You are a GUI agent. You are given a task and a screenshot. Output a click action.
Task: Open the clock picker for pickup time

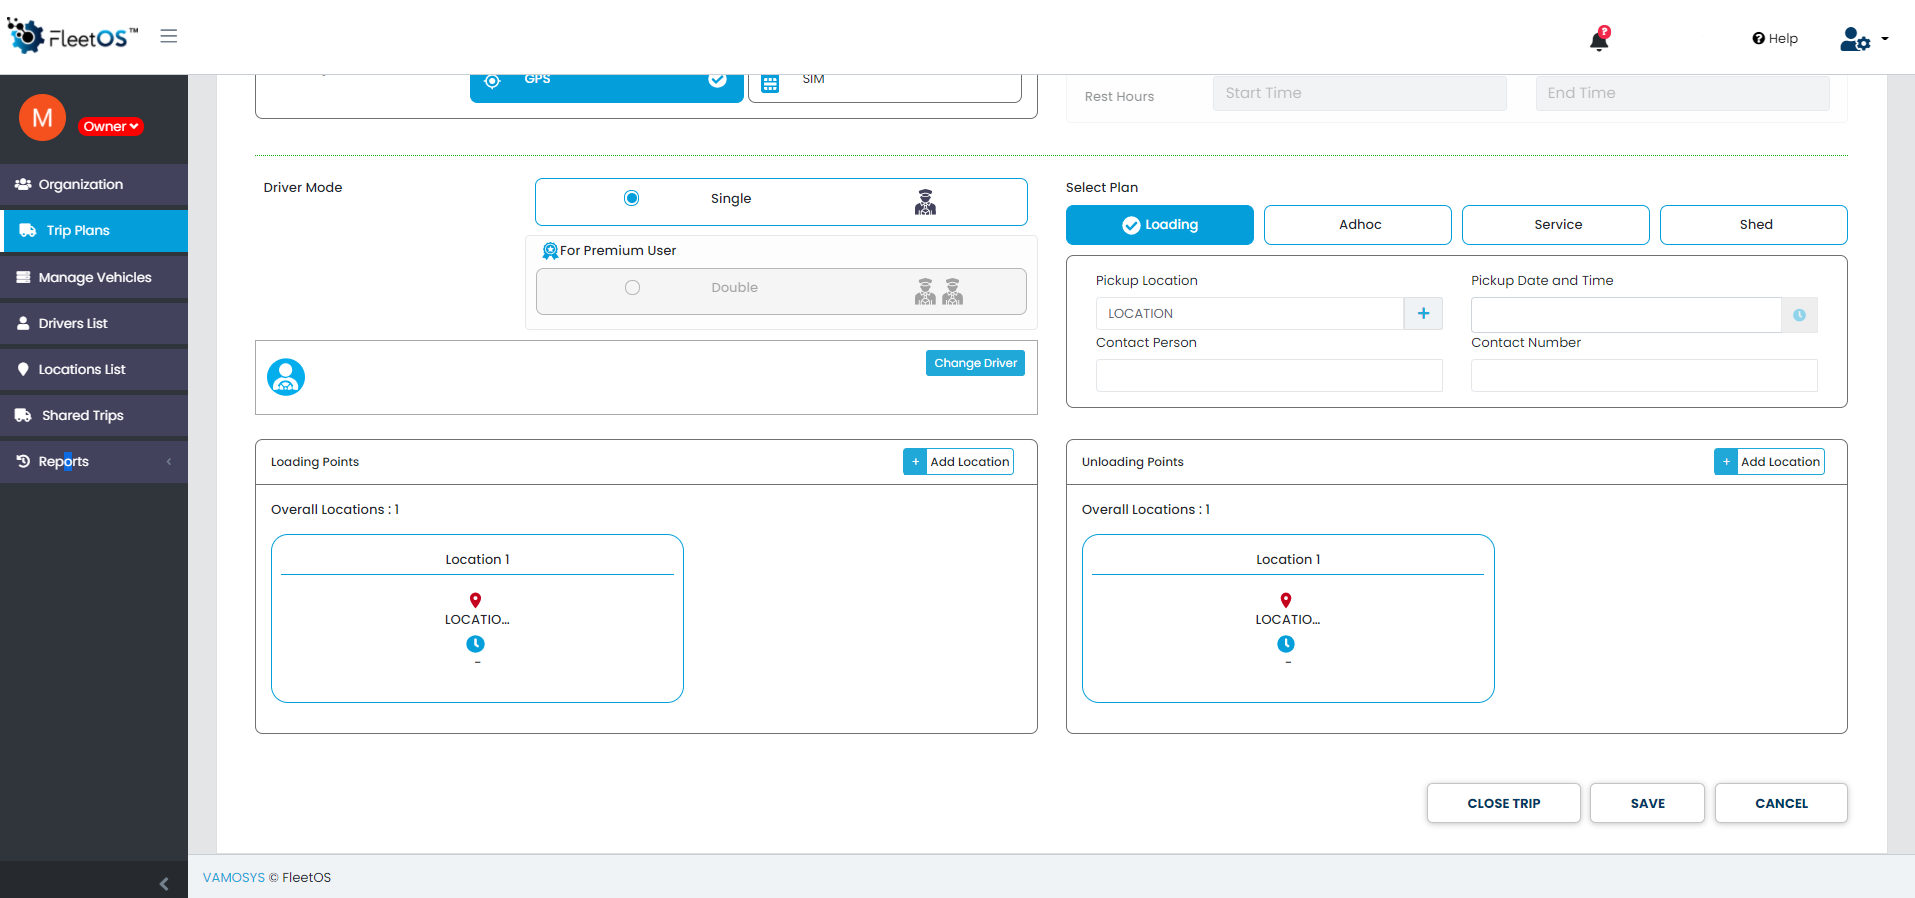(x=1799, y=315)
